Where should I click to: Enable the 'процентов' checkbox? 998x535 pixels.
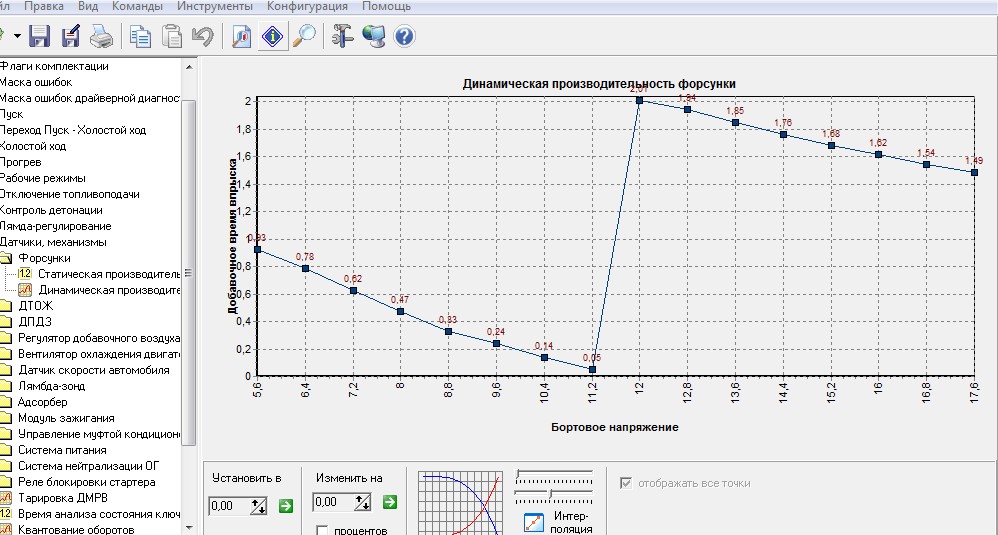[322, 530]
